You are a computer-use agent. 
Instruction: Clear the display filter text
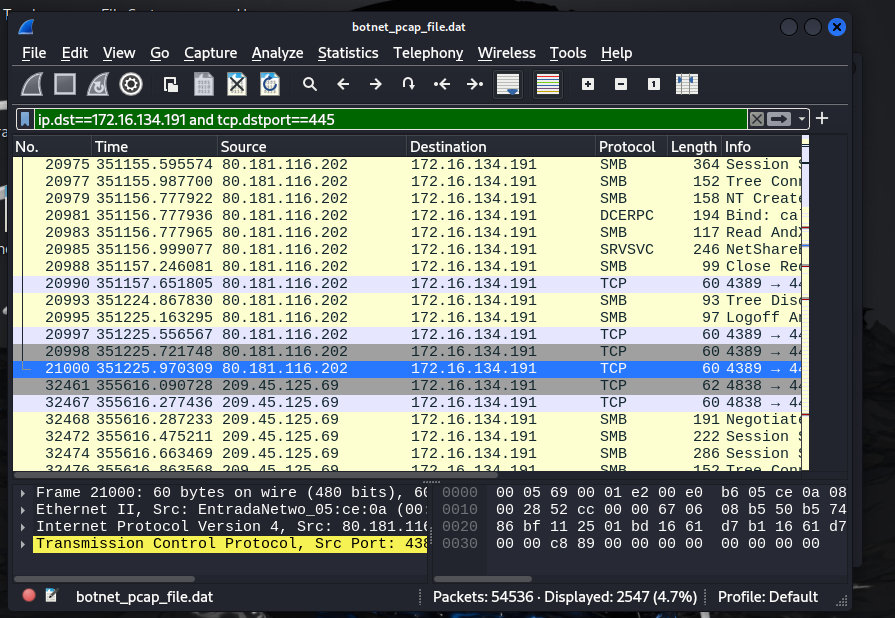757,119
